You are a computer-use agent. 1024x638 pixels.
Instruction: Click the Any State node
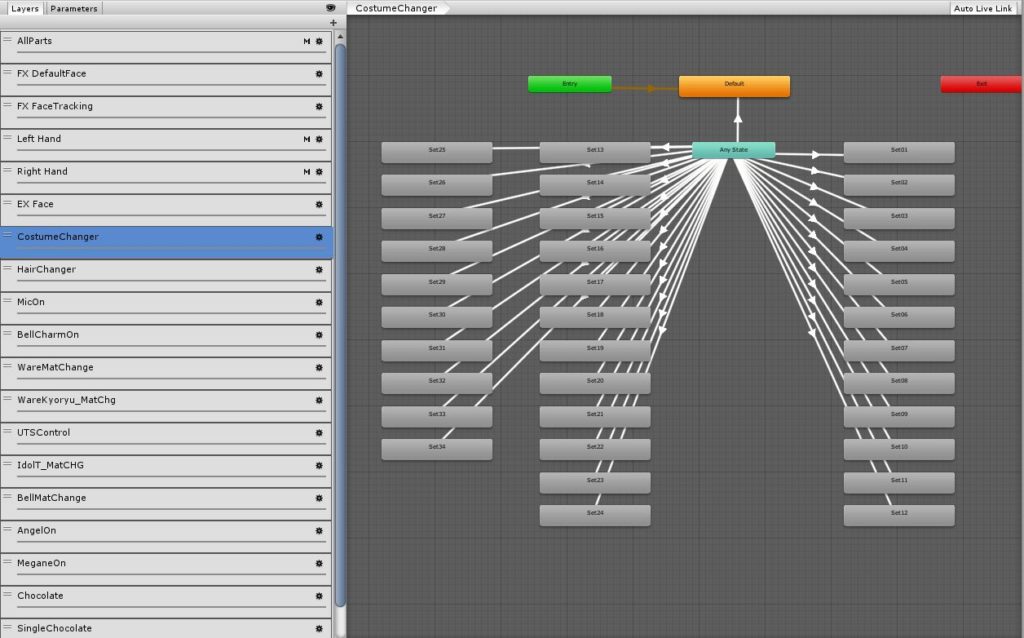733,150
